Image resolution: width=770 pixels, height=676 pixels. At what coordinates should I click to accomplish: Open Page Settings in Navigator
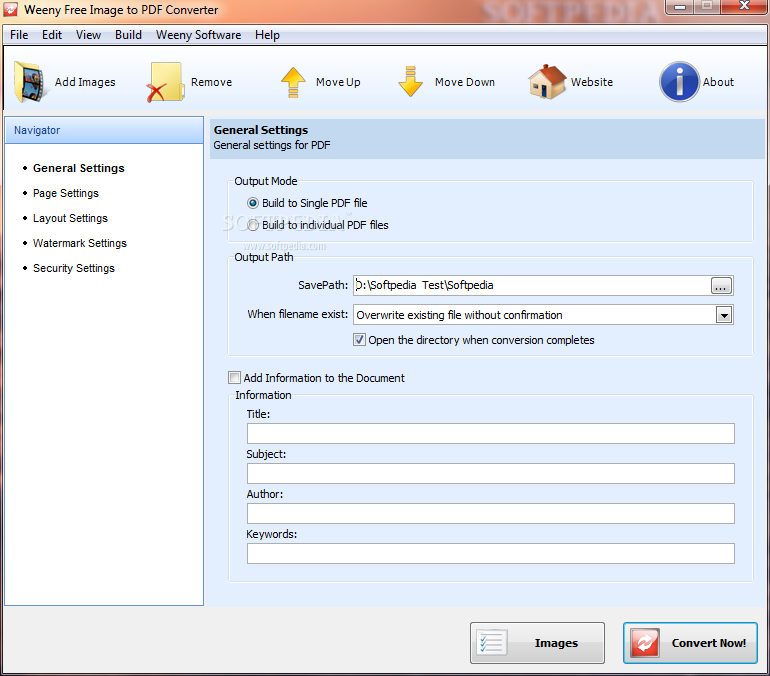click(66, 193)
